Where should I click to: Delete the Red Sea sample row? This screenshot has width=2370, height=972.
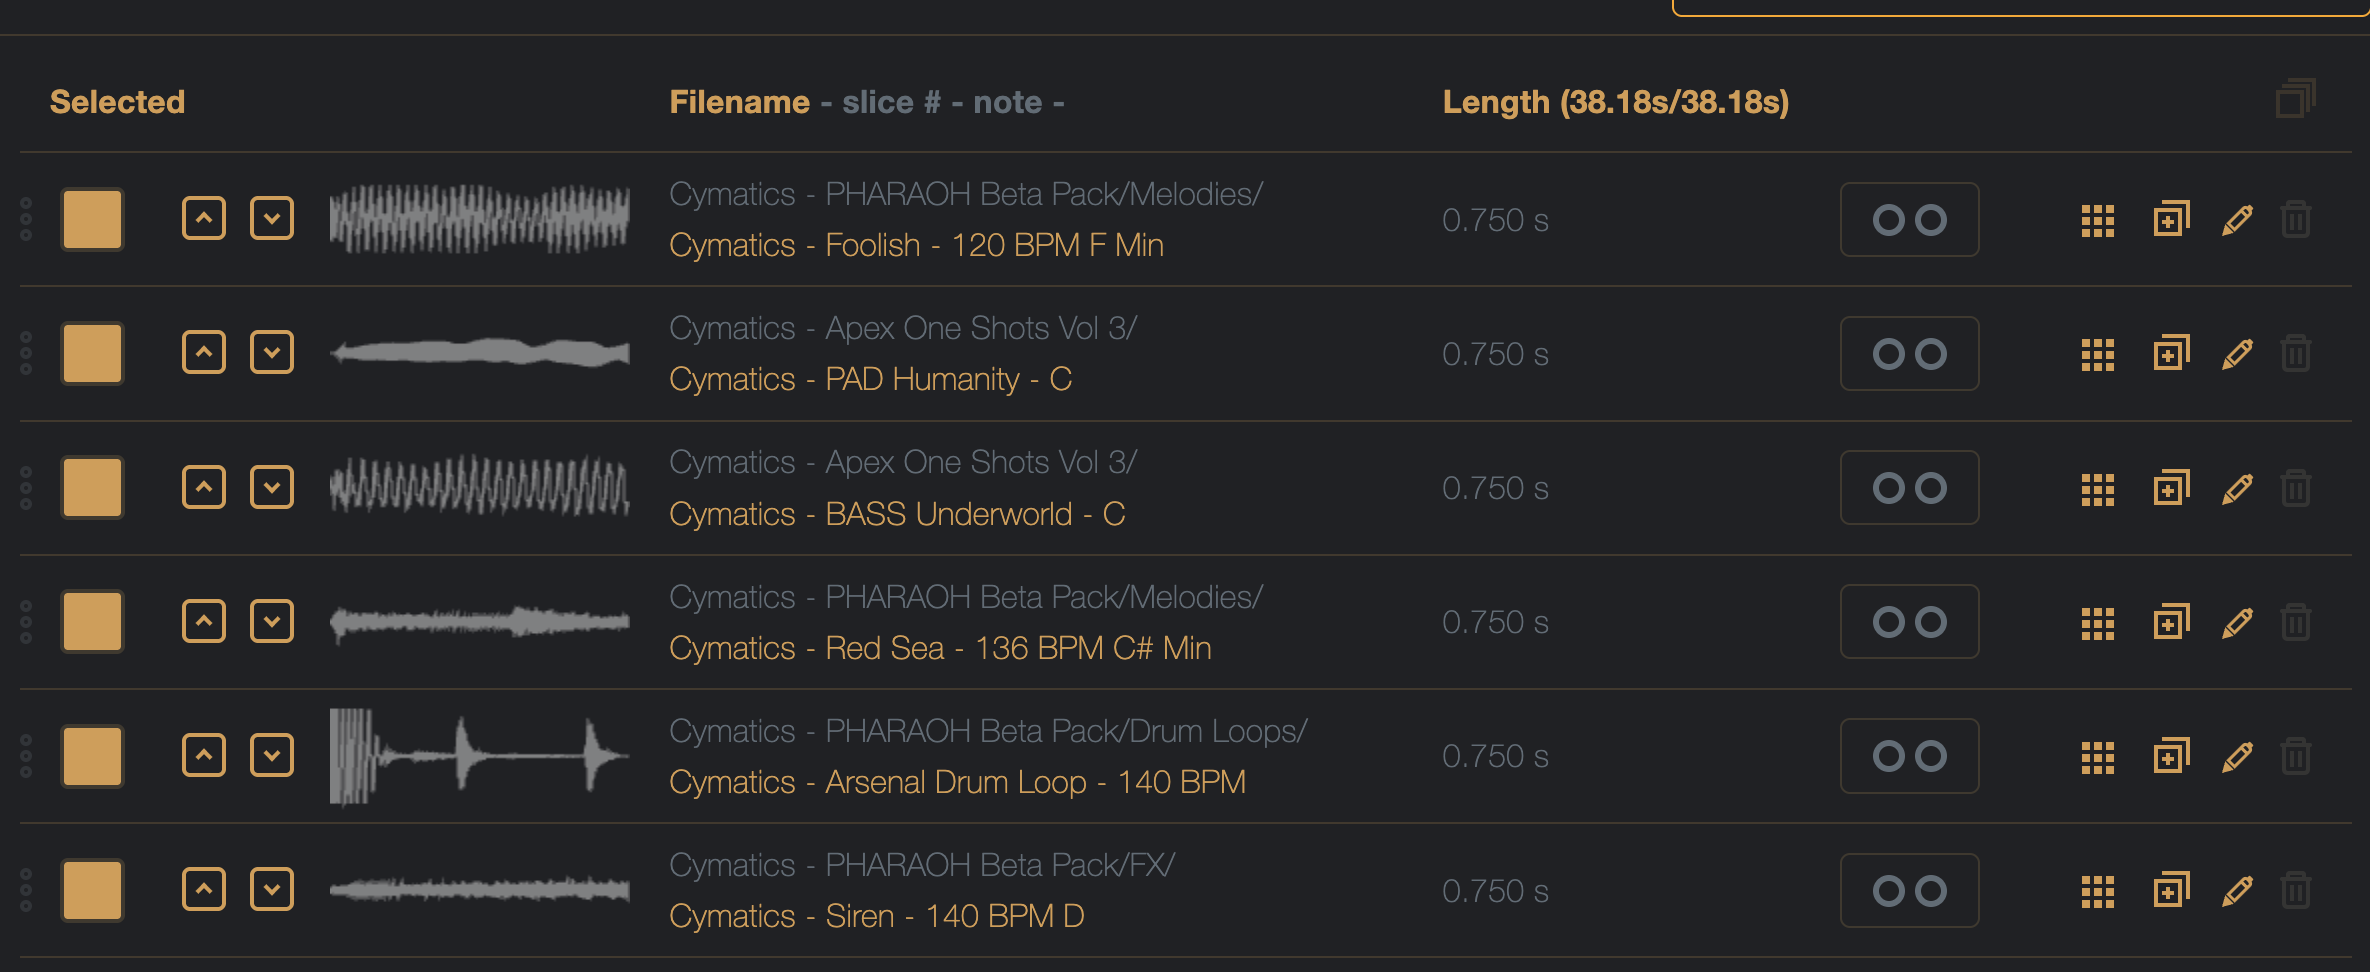[x=2296, y=622]
